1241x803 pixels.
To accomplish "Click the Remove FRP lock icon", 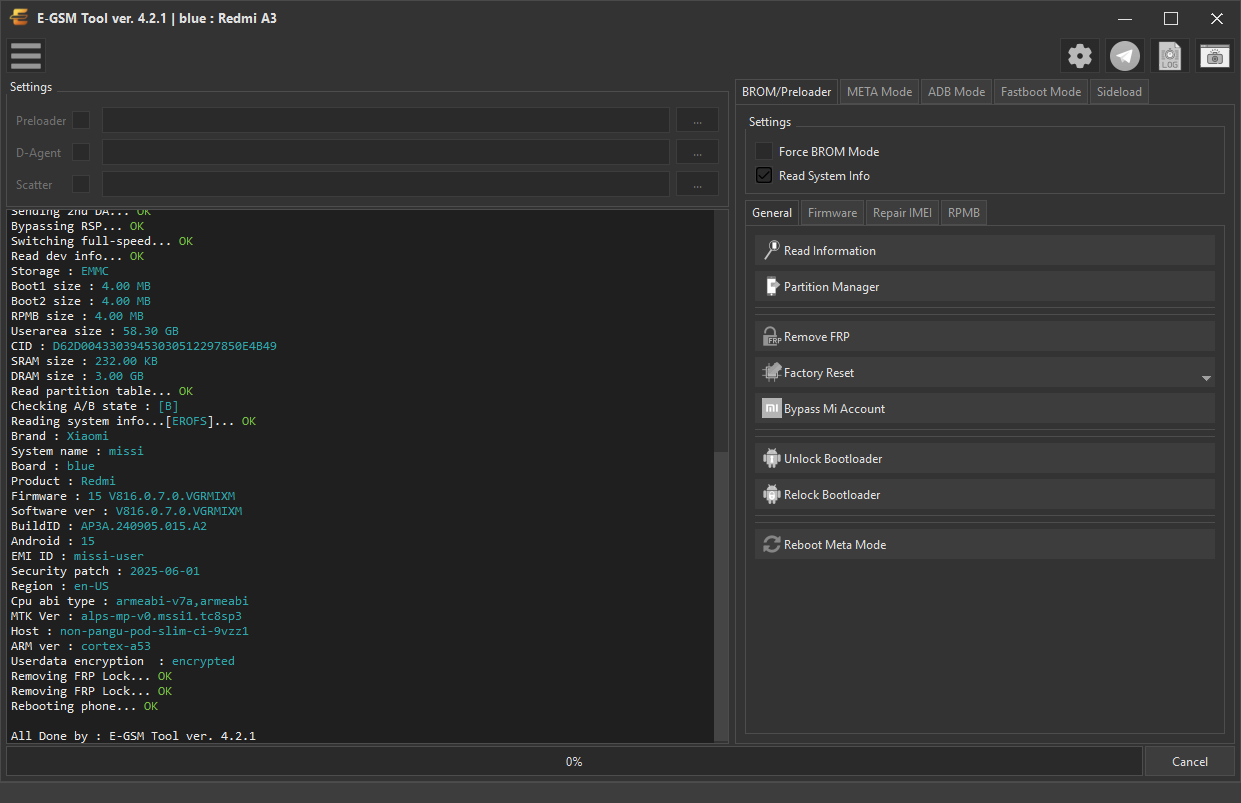I will [x=771, y=337].
